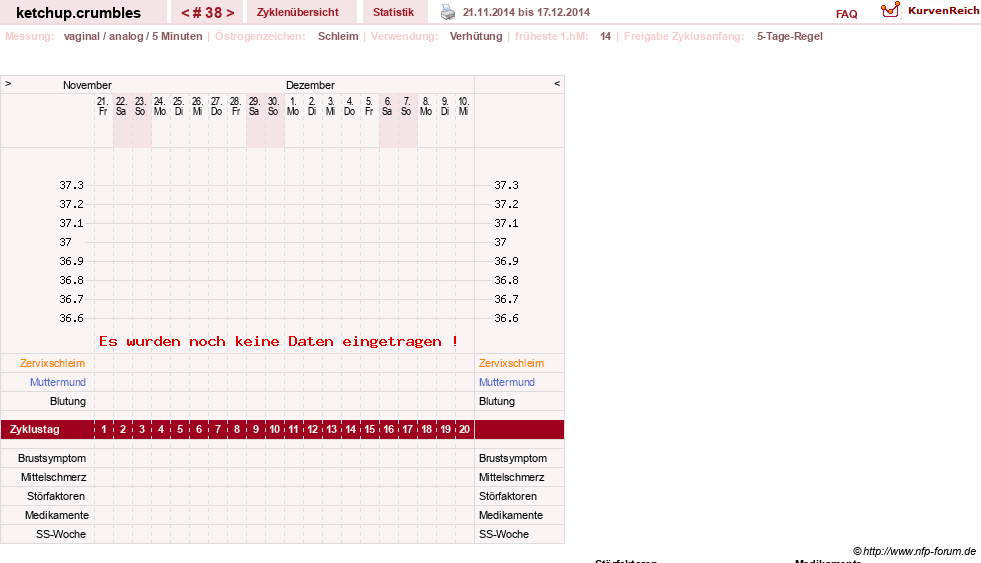Click the November month header
The image size is (981, 563).
click(87, 85)
